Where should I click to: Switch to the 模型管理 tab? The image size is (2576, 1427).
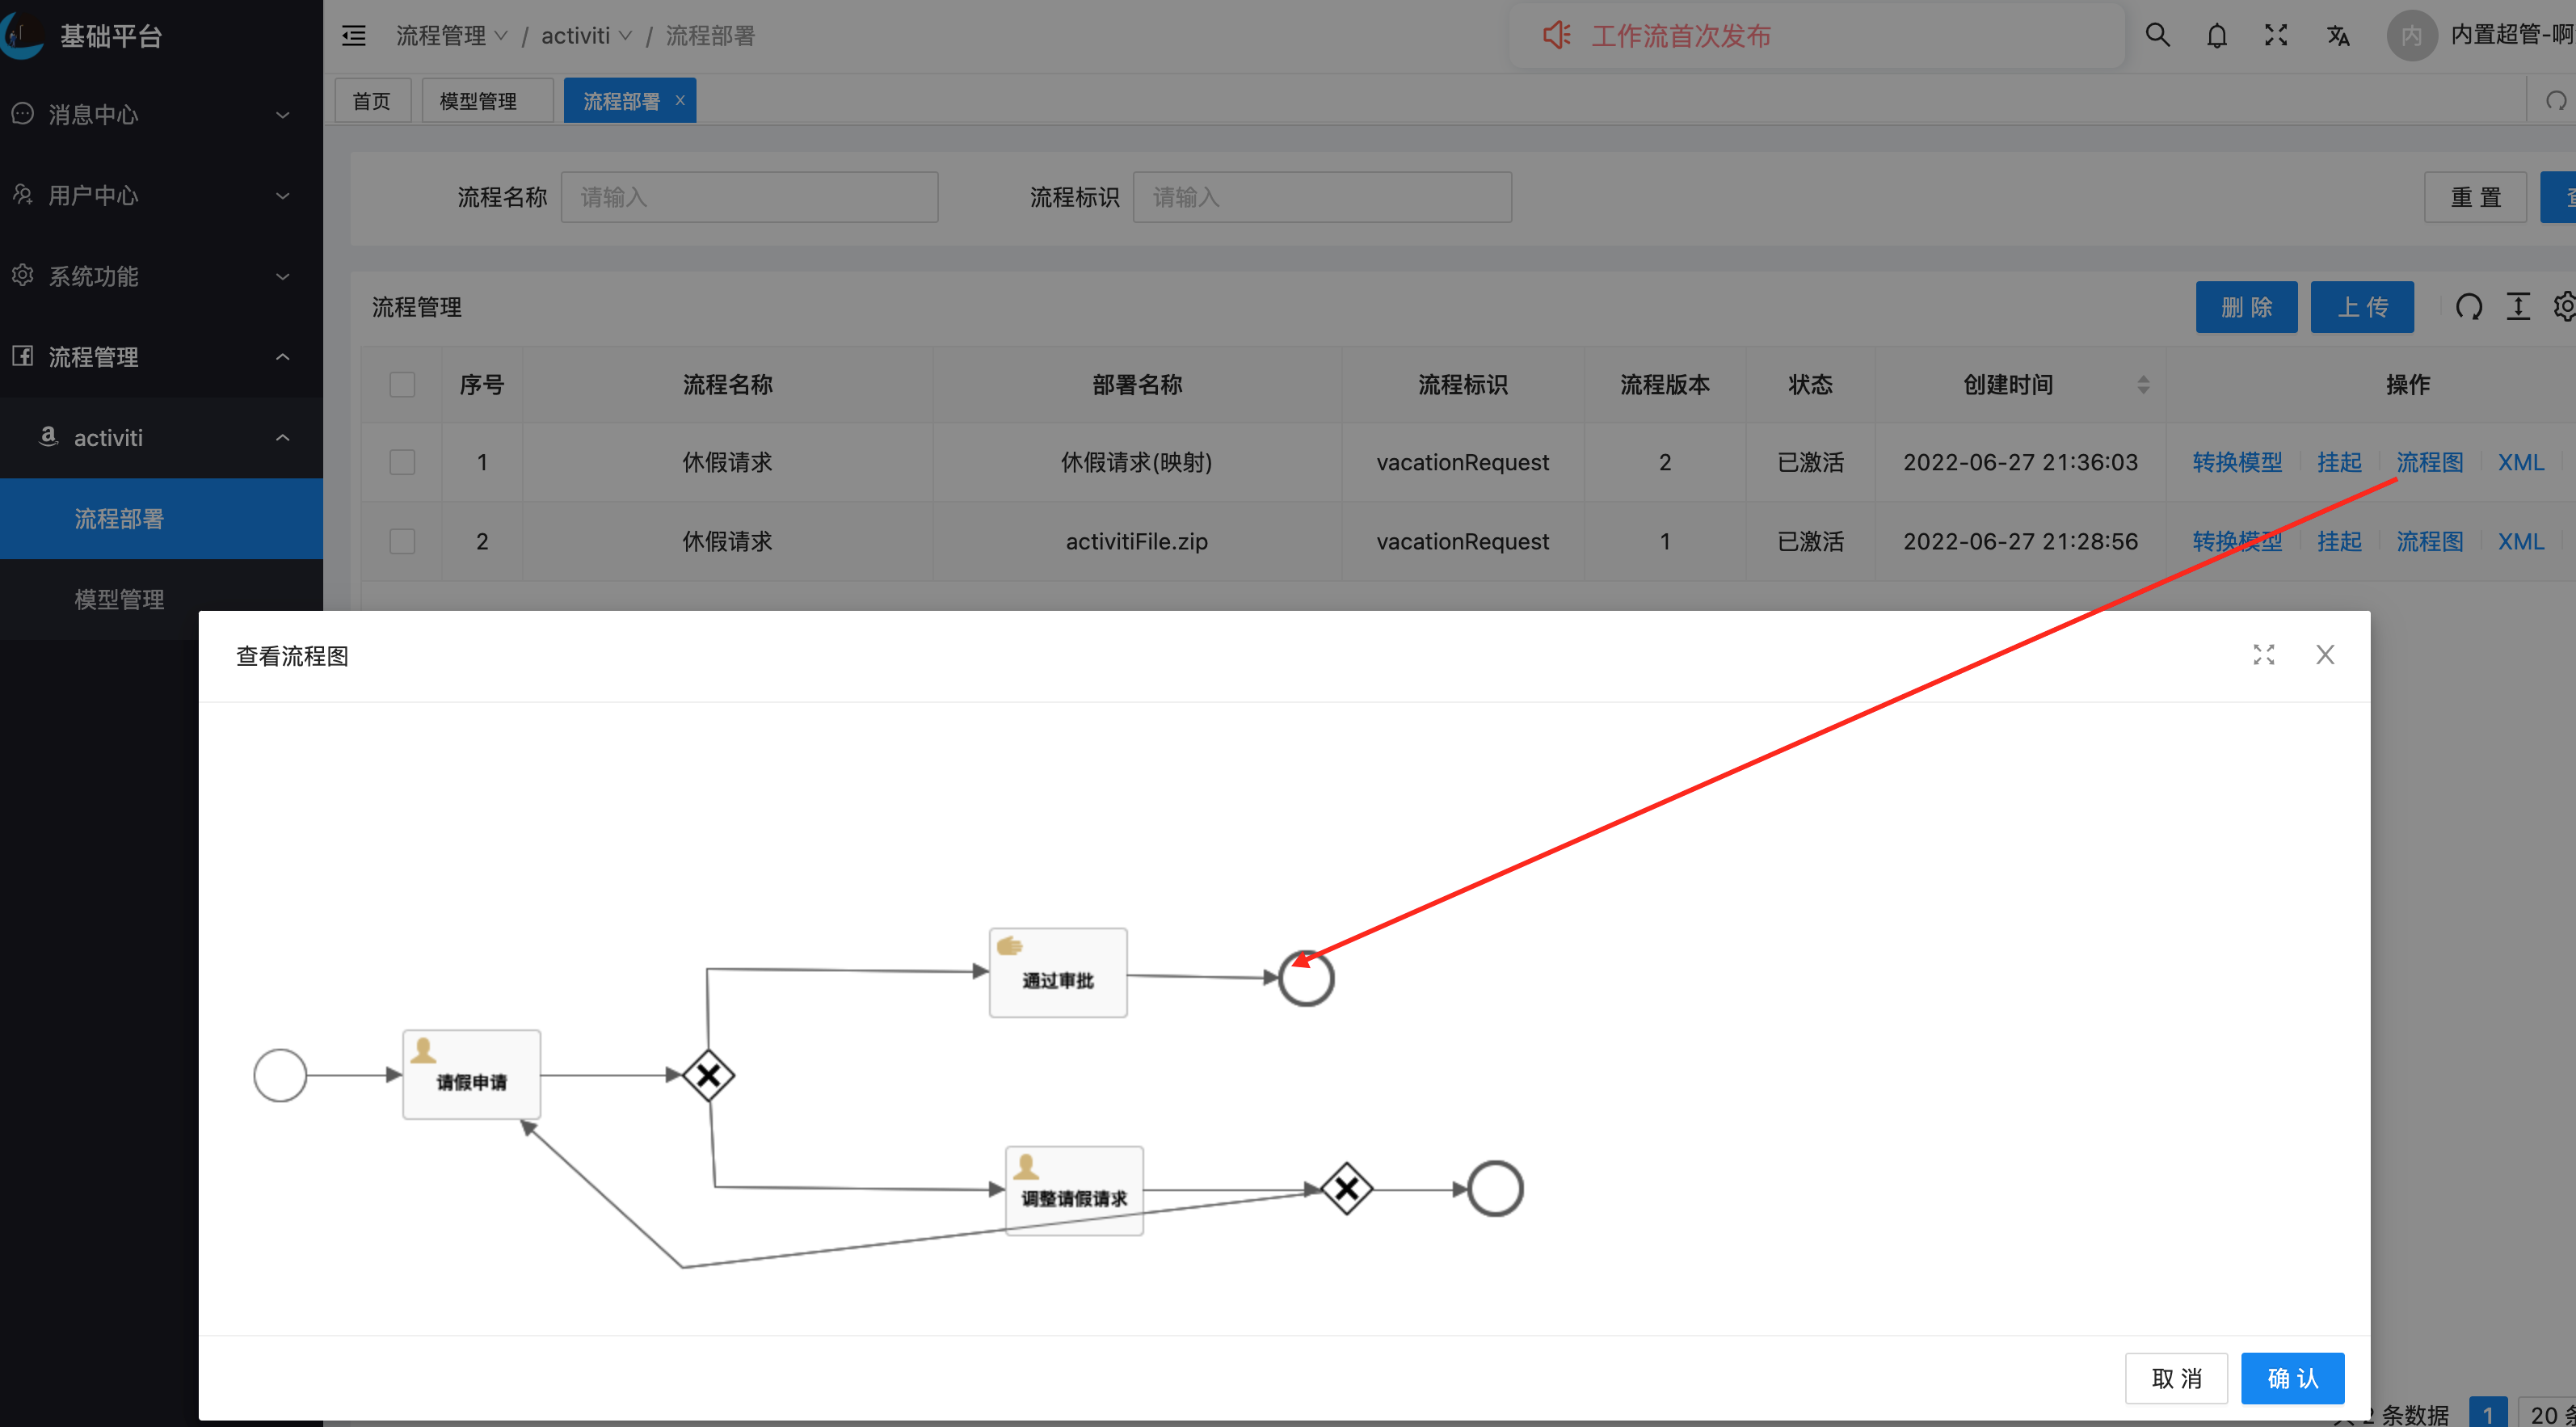click(479, 101)
